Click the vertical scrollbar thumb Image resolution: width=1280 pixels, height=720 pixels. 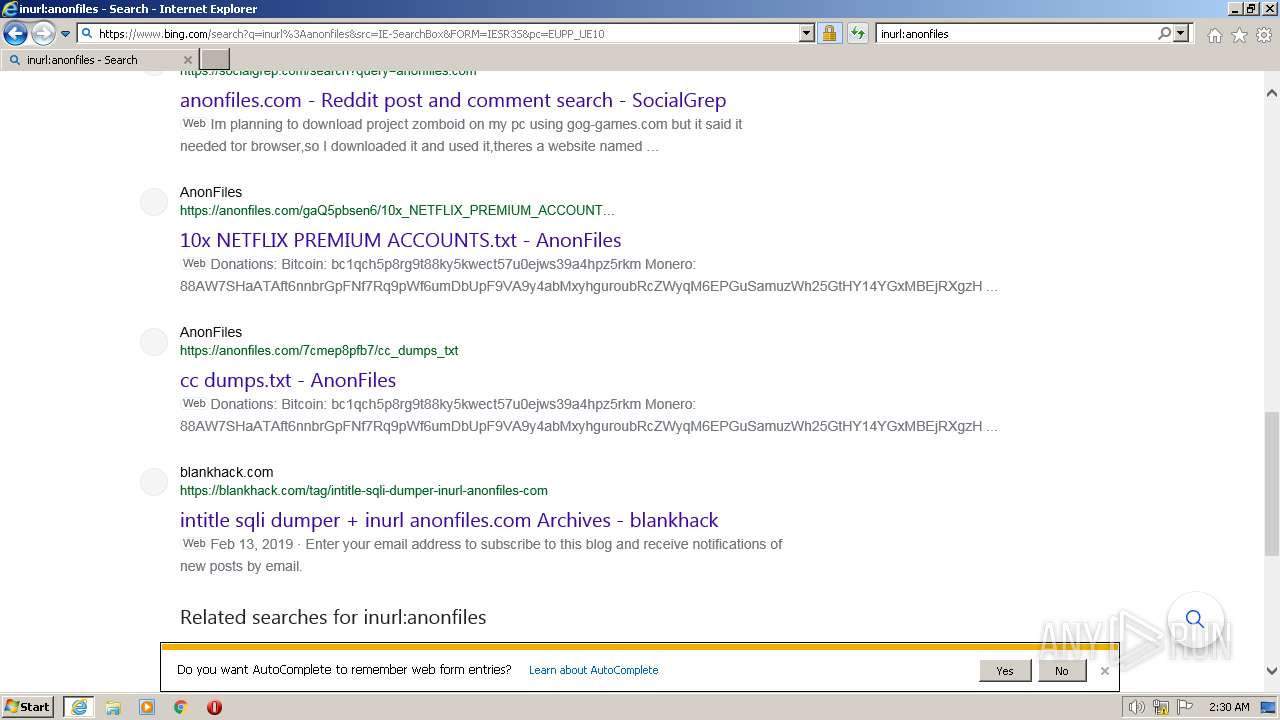tap(1272, 483)
